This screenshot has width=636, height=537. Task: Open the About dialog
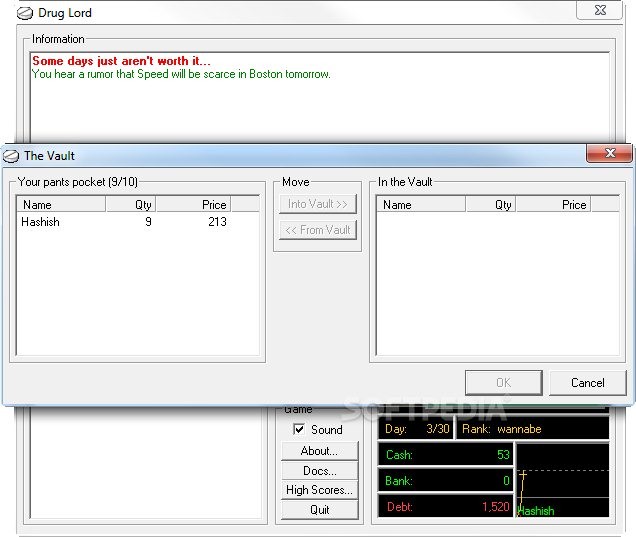coord(319,451)
